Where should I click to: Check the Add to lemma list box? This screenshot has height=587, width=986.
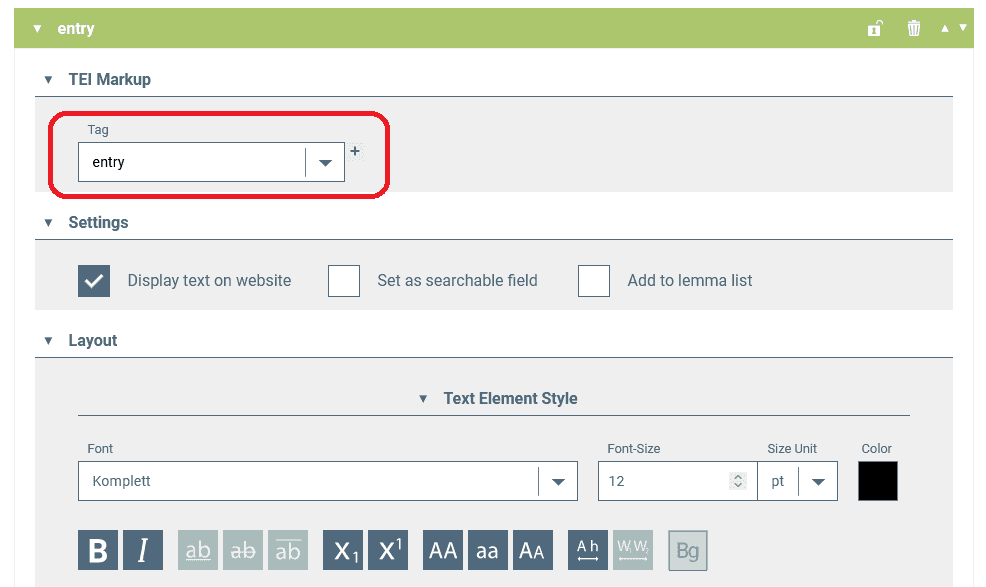pos(594,281)
